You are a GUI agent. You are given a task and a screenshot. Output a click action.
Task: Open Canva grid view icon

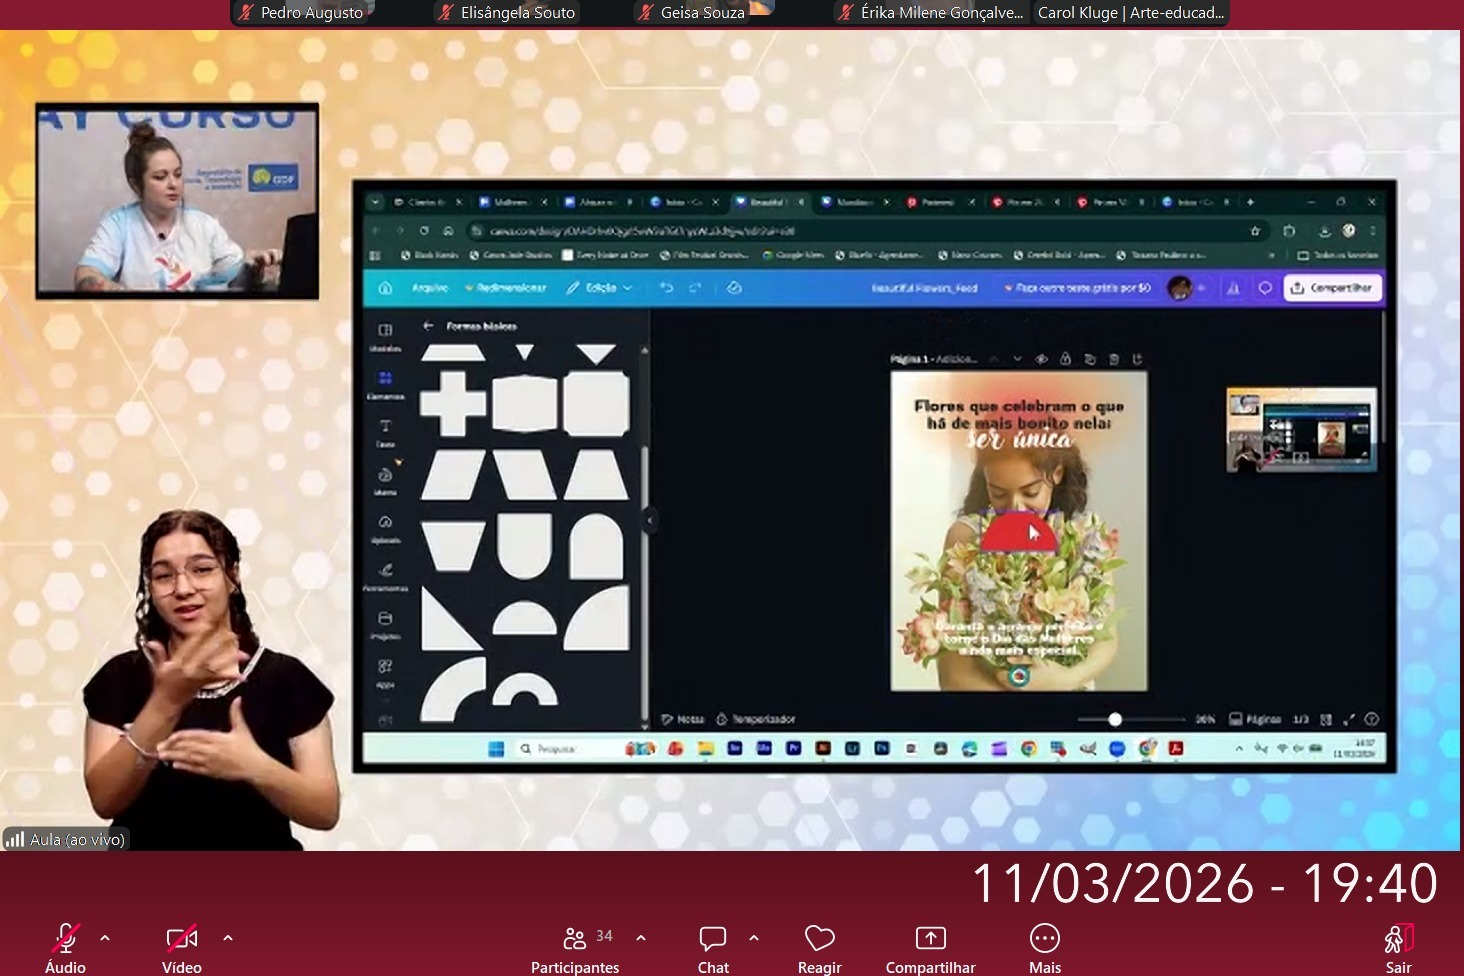[x=1326, y=719]
